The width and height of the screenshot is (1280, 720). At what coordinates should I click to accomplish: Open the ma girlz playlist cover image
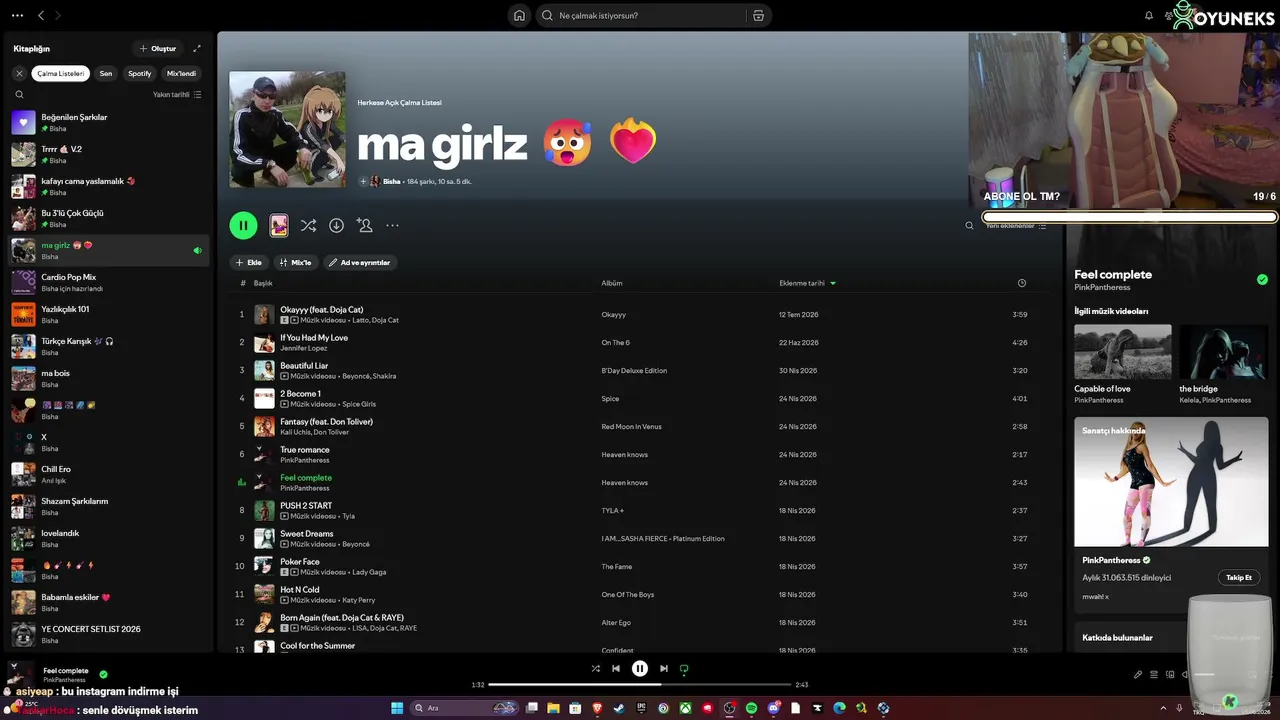287,129
